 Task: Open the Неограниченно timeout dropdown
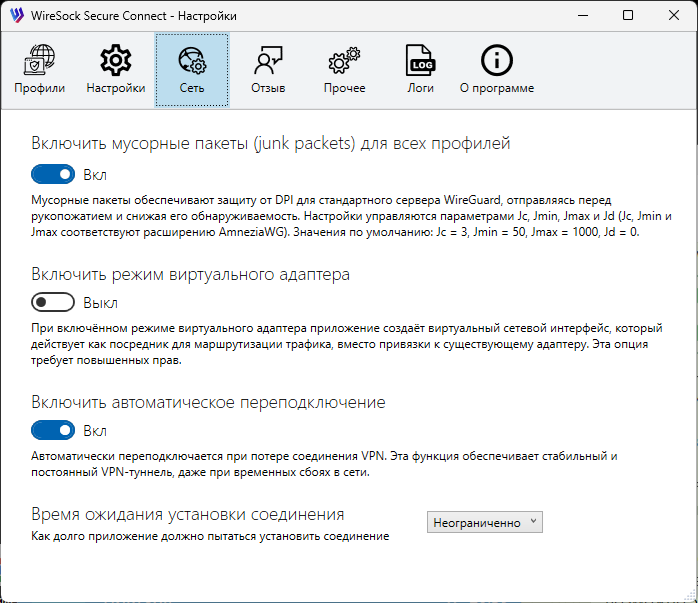coord(485,522)
